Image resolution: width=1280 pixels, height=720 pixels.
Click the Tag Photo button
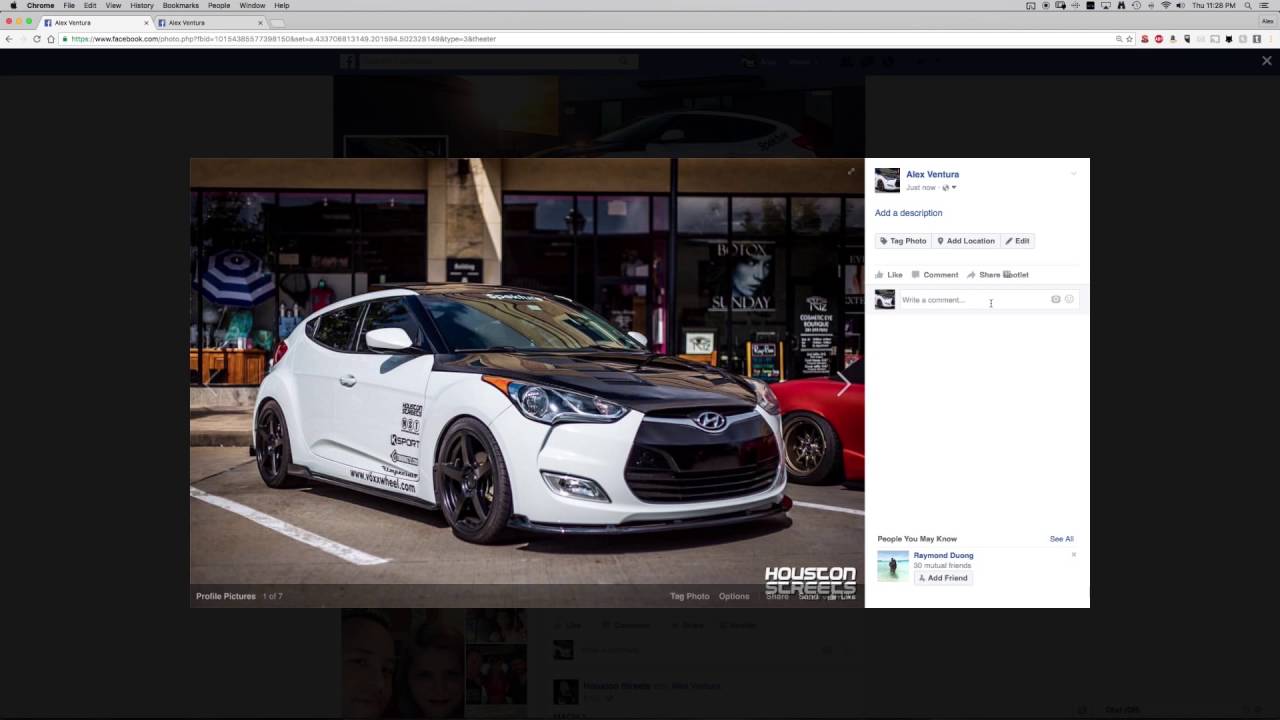pos(903,241)
